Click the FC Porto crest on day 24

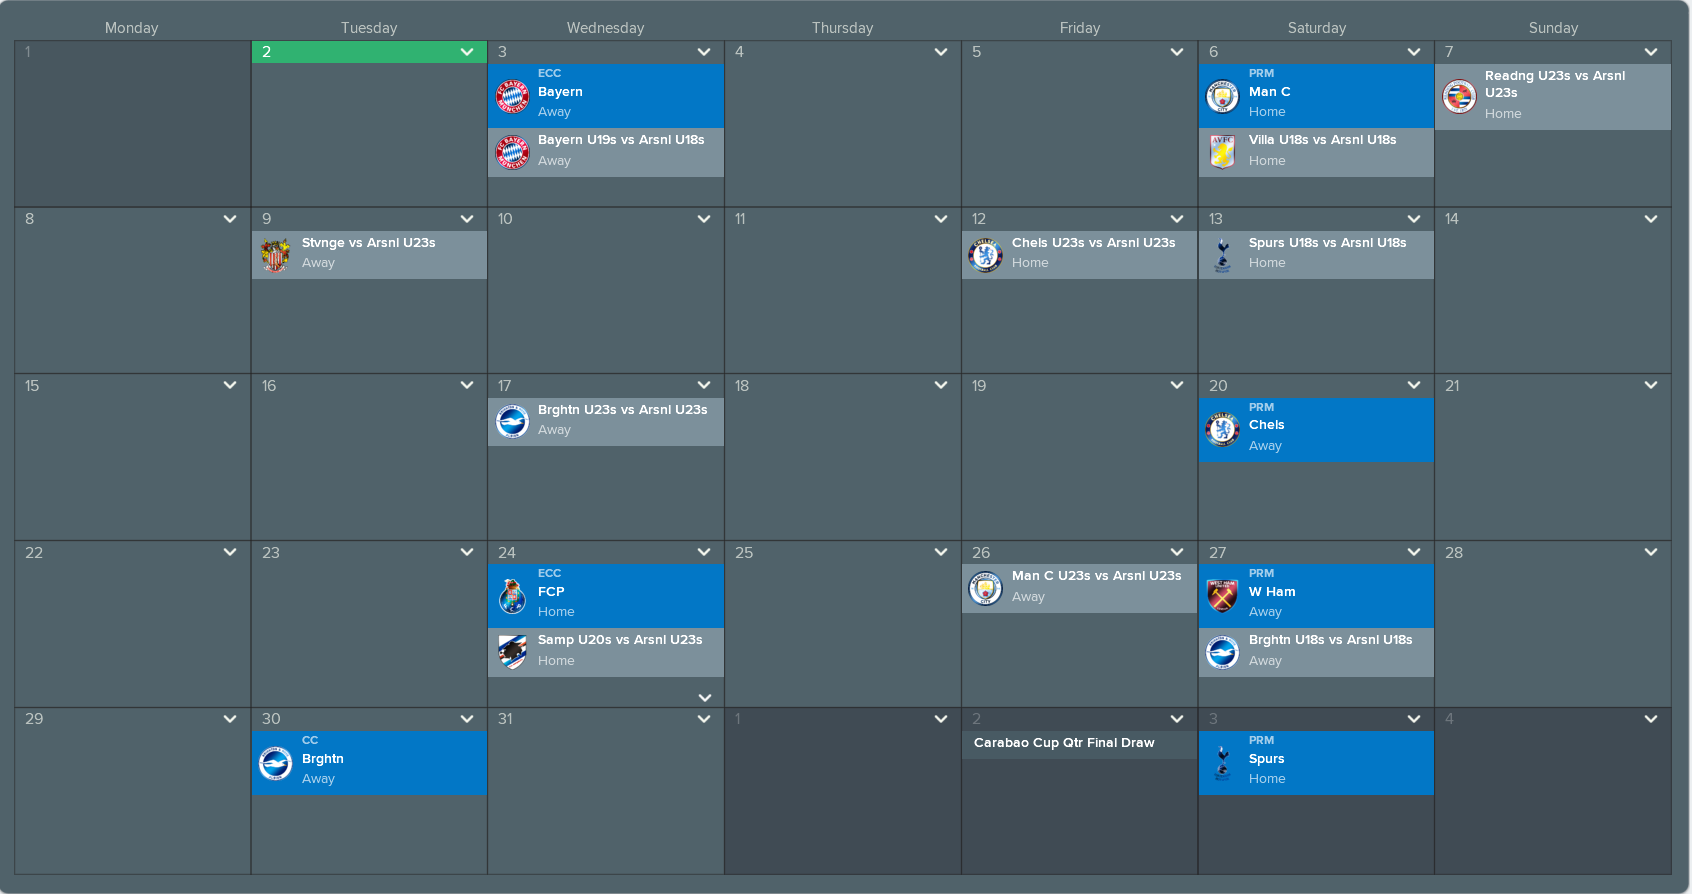(512, 596)
